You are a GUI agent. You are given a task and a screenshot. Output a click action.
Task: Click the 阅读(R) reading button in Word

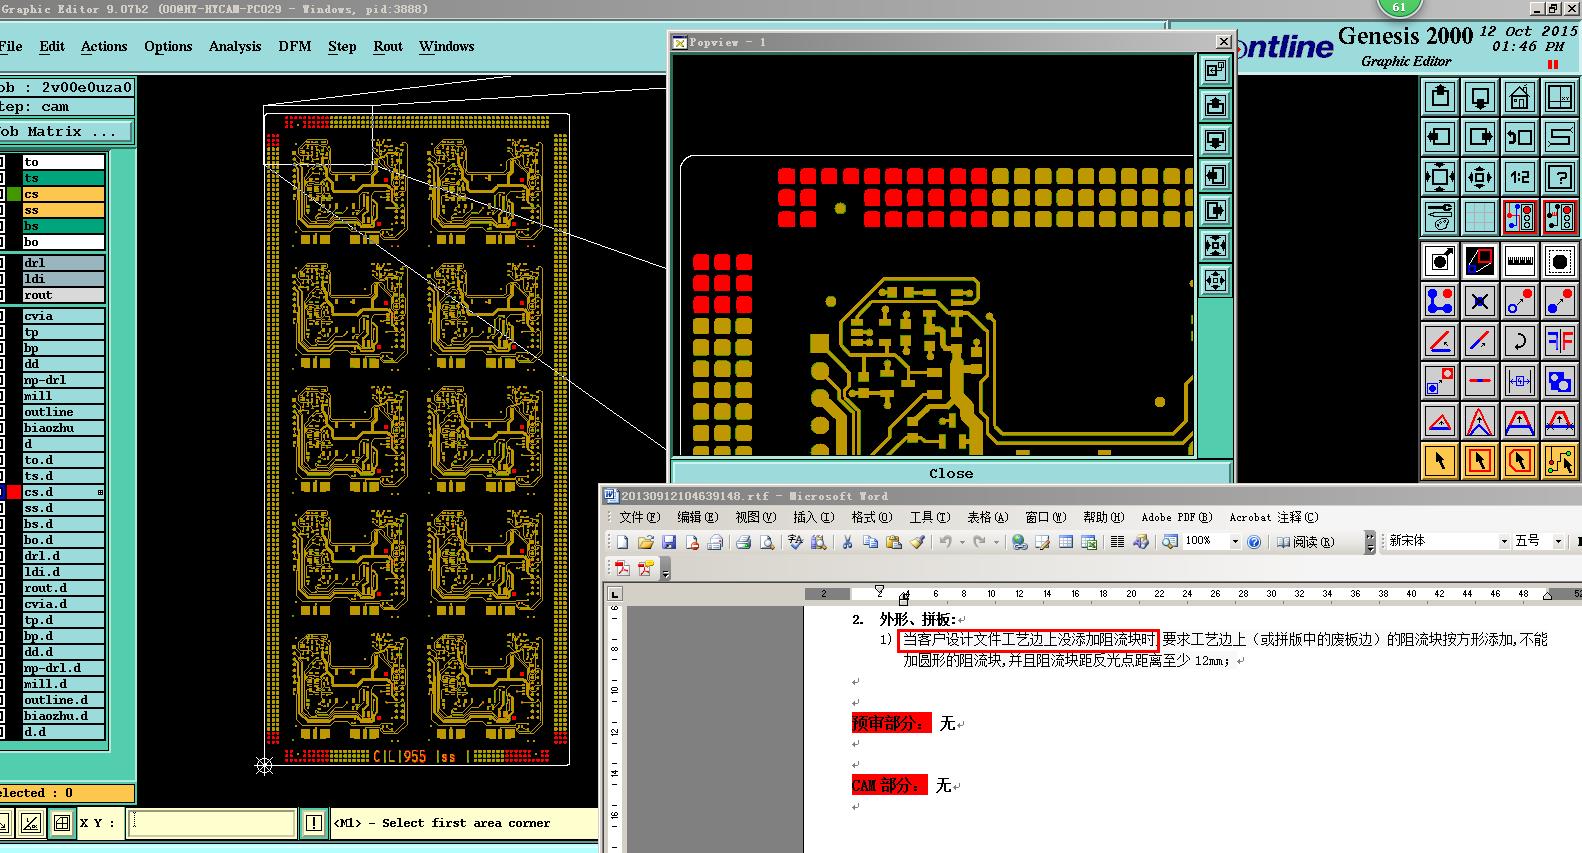click(1305, 542)
